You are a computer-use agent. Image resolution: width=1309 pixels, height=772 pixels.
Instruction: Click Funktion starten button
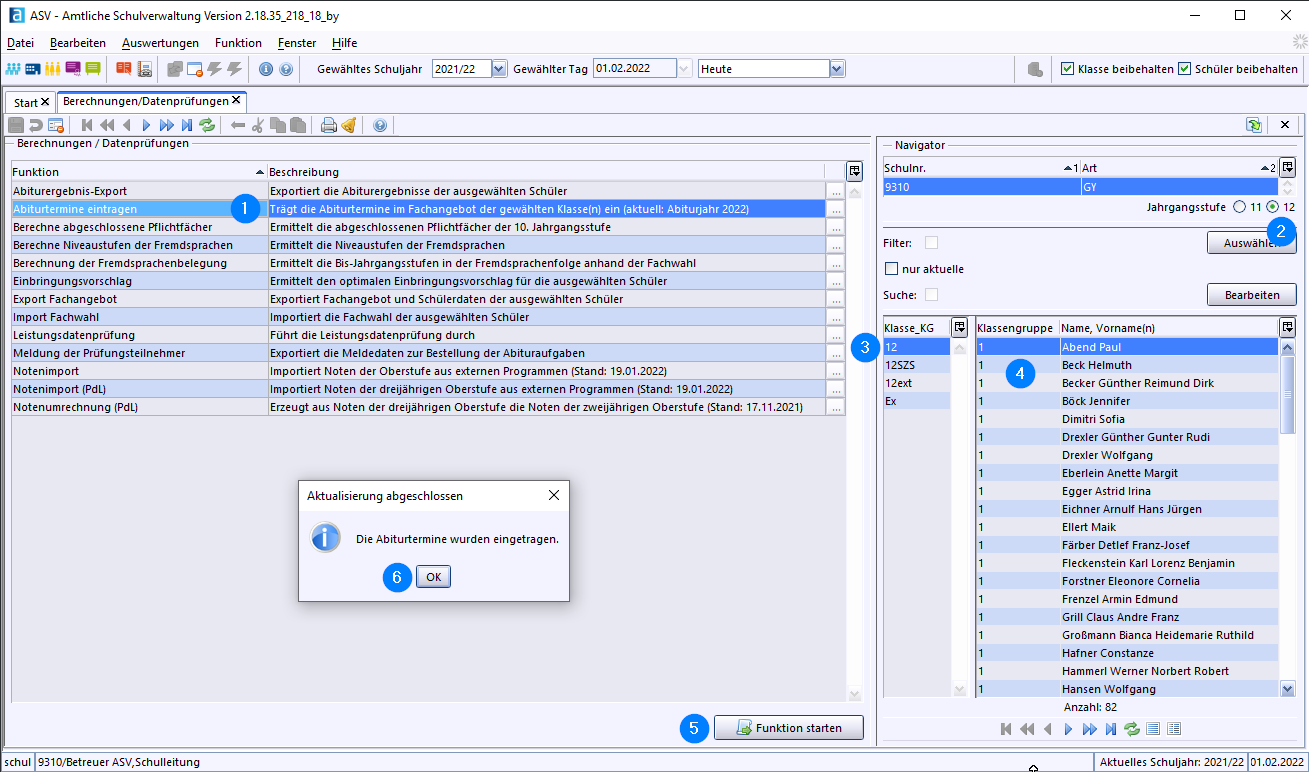pos(789,728)
